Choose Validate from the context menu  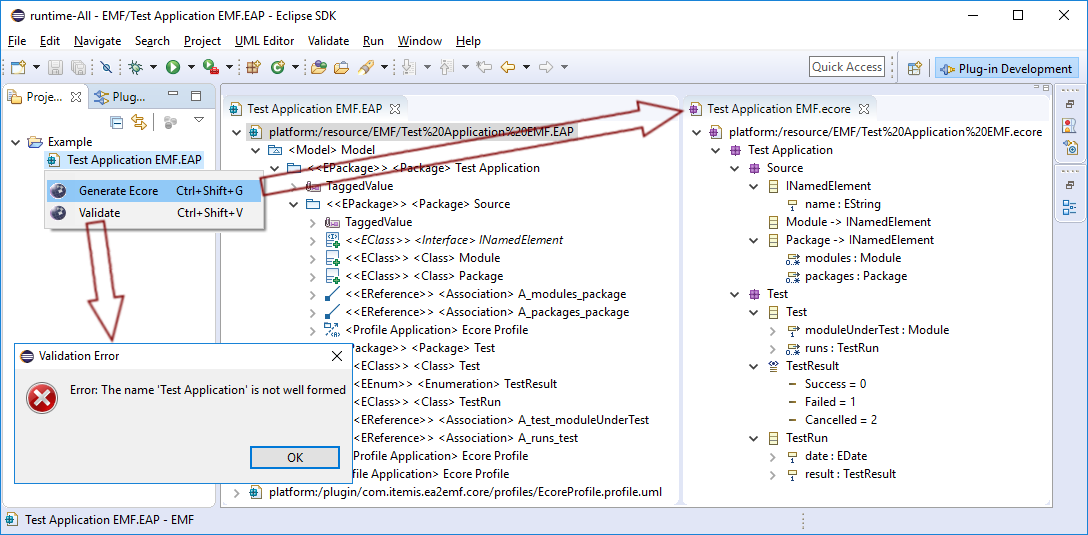tap(153, 213)
